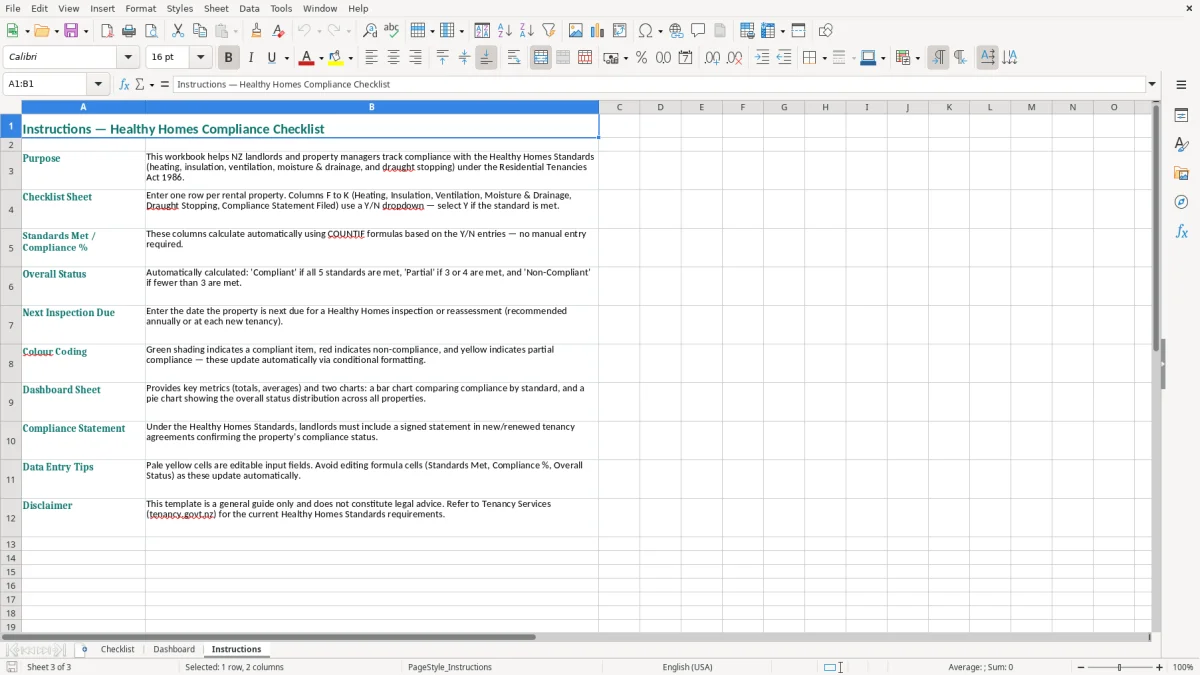Run the spelling checker
This screenshot has height=675, width=1200.
tap(392, 31)
